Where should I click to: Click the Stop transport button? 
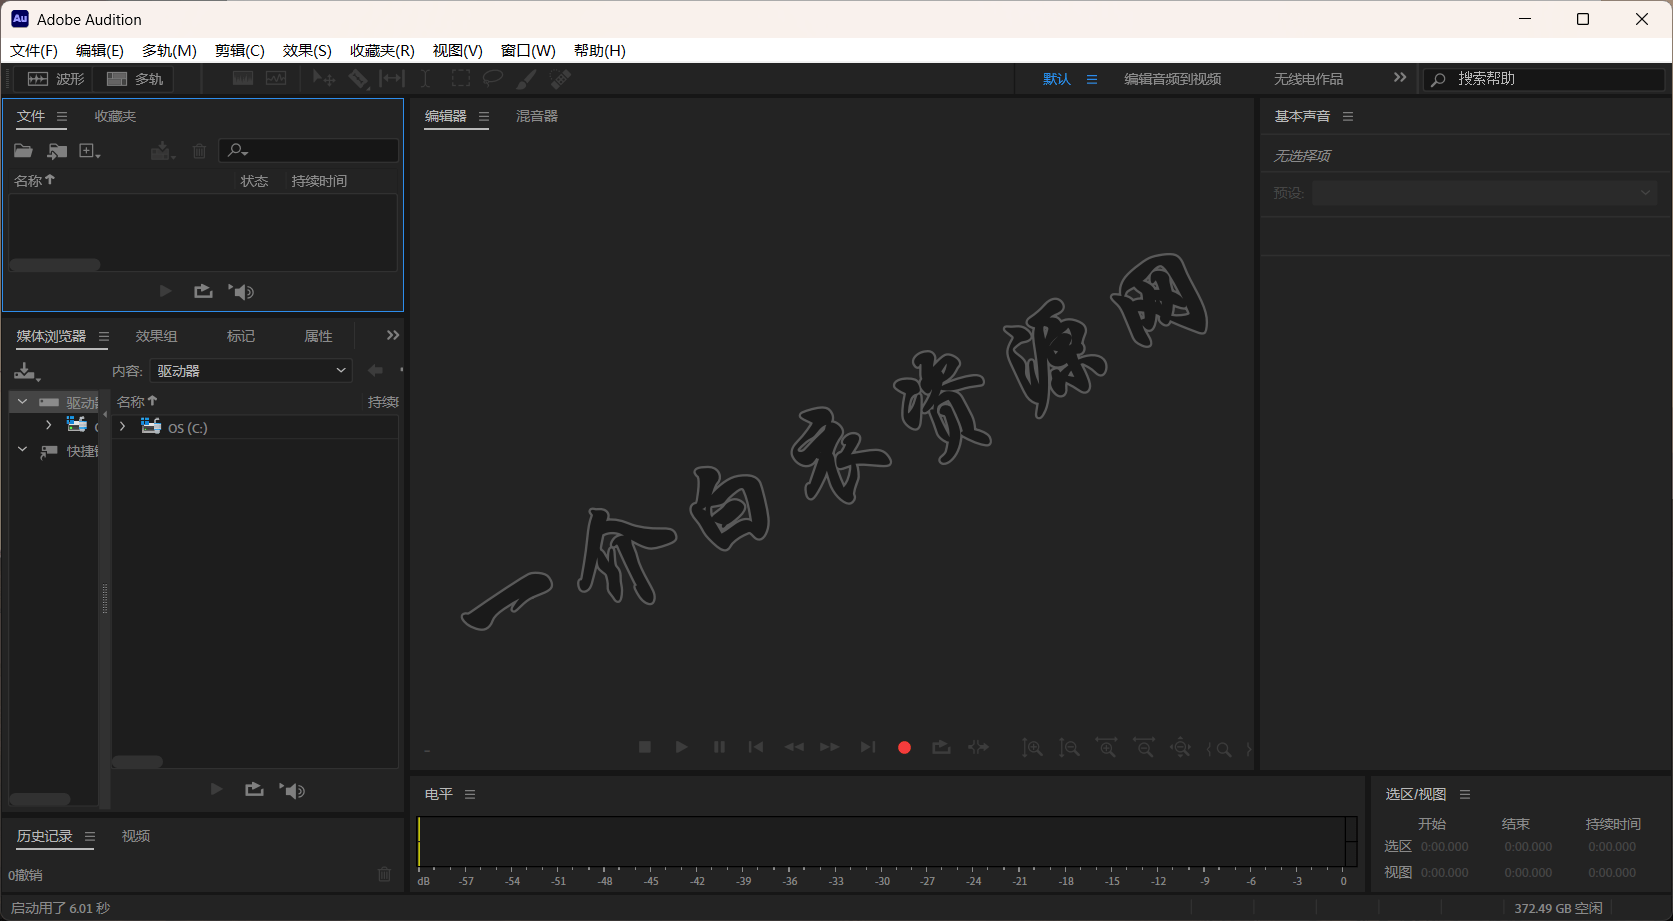645,747
